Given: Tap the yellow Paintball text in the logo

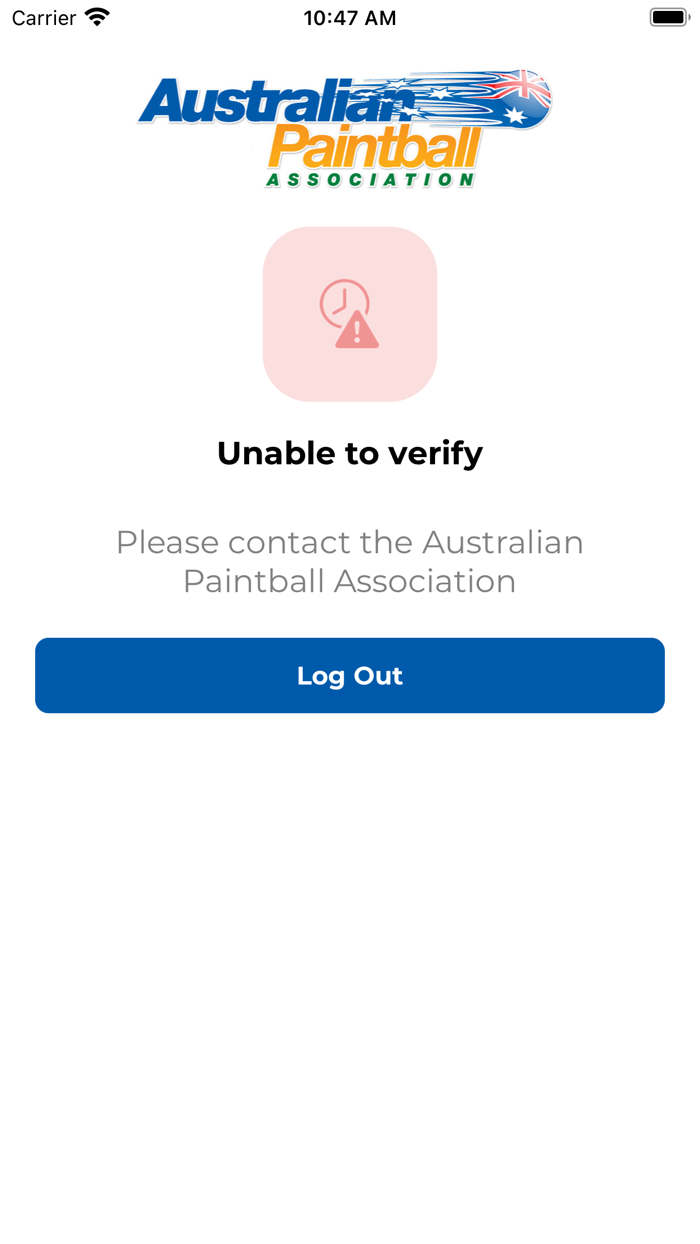Looking at the screenshot, I should click(375, 149).
